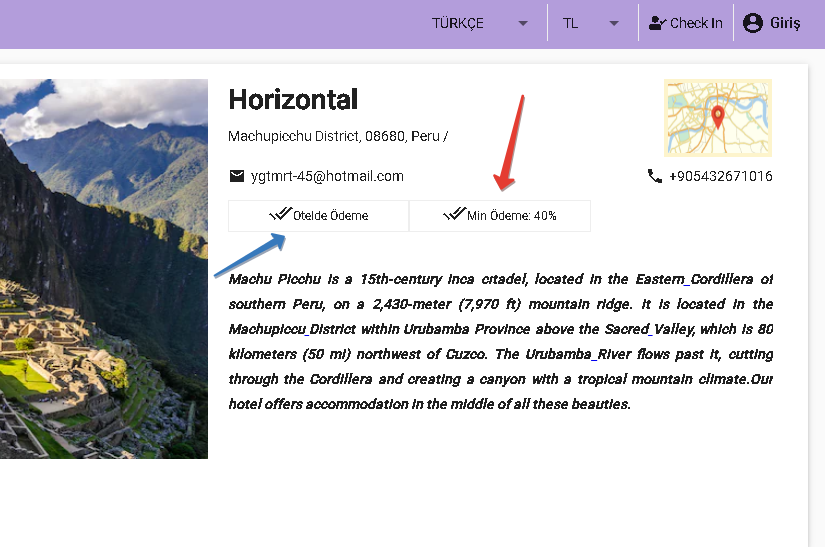
Task: Click the TL dropdown arrow
Action: click(614, 23)
